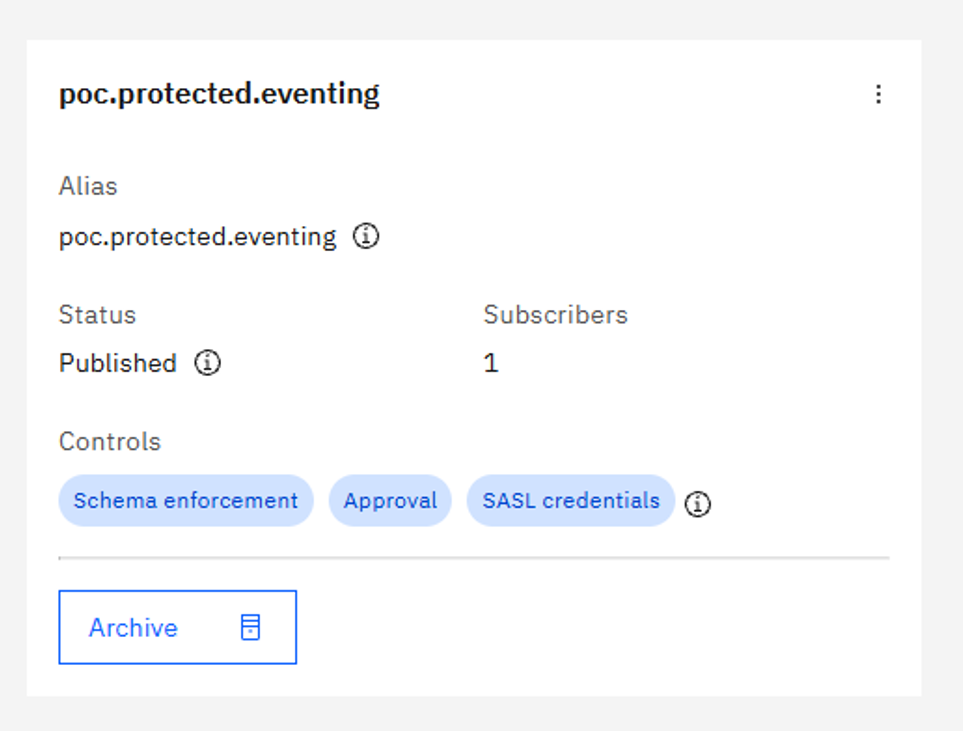Click the Controls field label
This screenshot has width=963, height=731.
coord(110,442)
